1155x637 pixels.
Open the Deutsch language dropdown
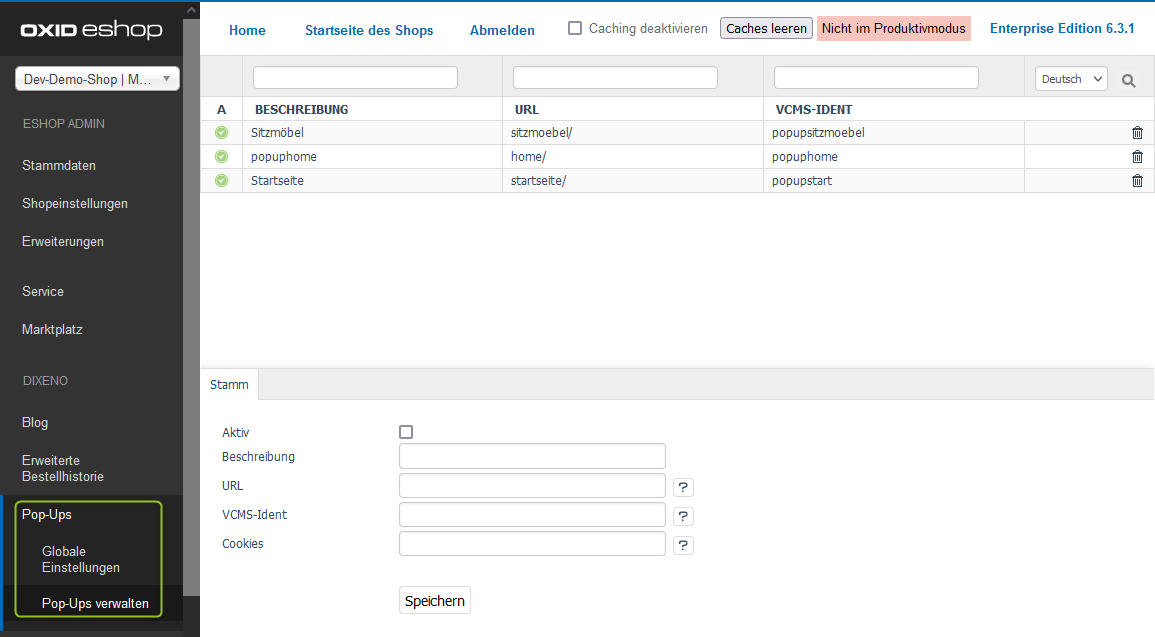1071,79
